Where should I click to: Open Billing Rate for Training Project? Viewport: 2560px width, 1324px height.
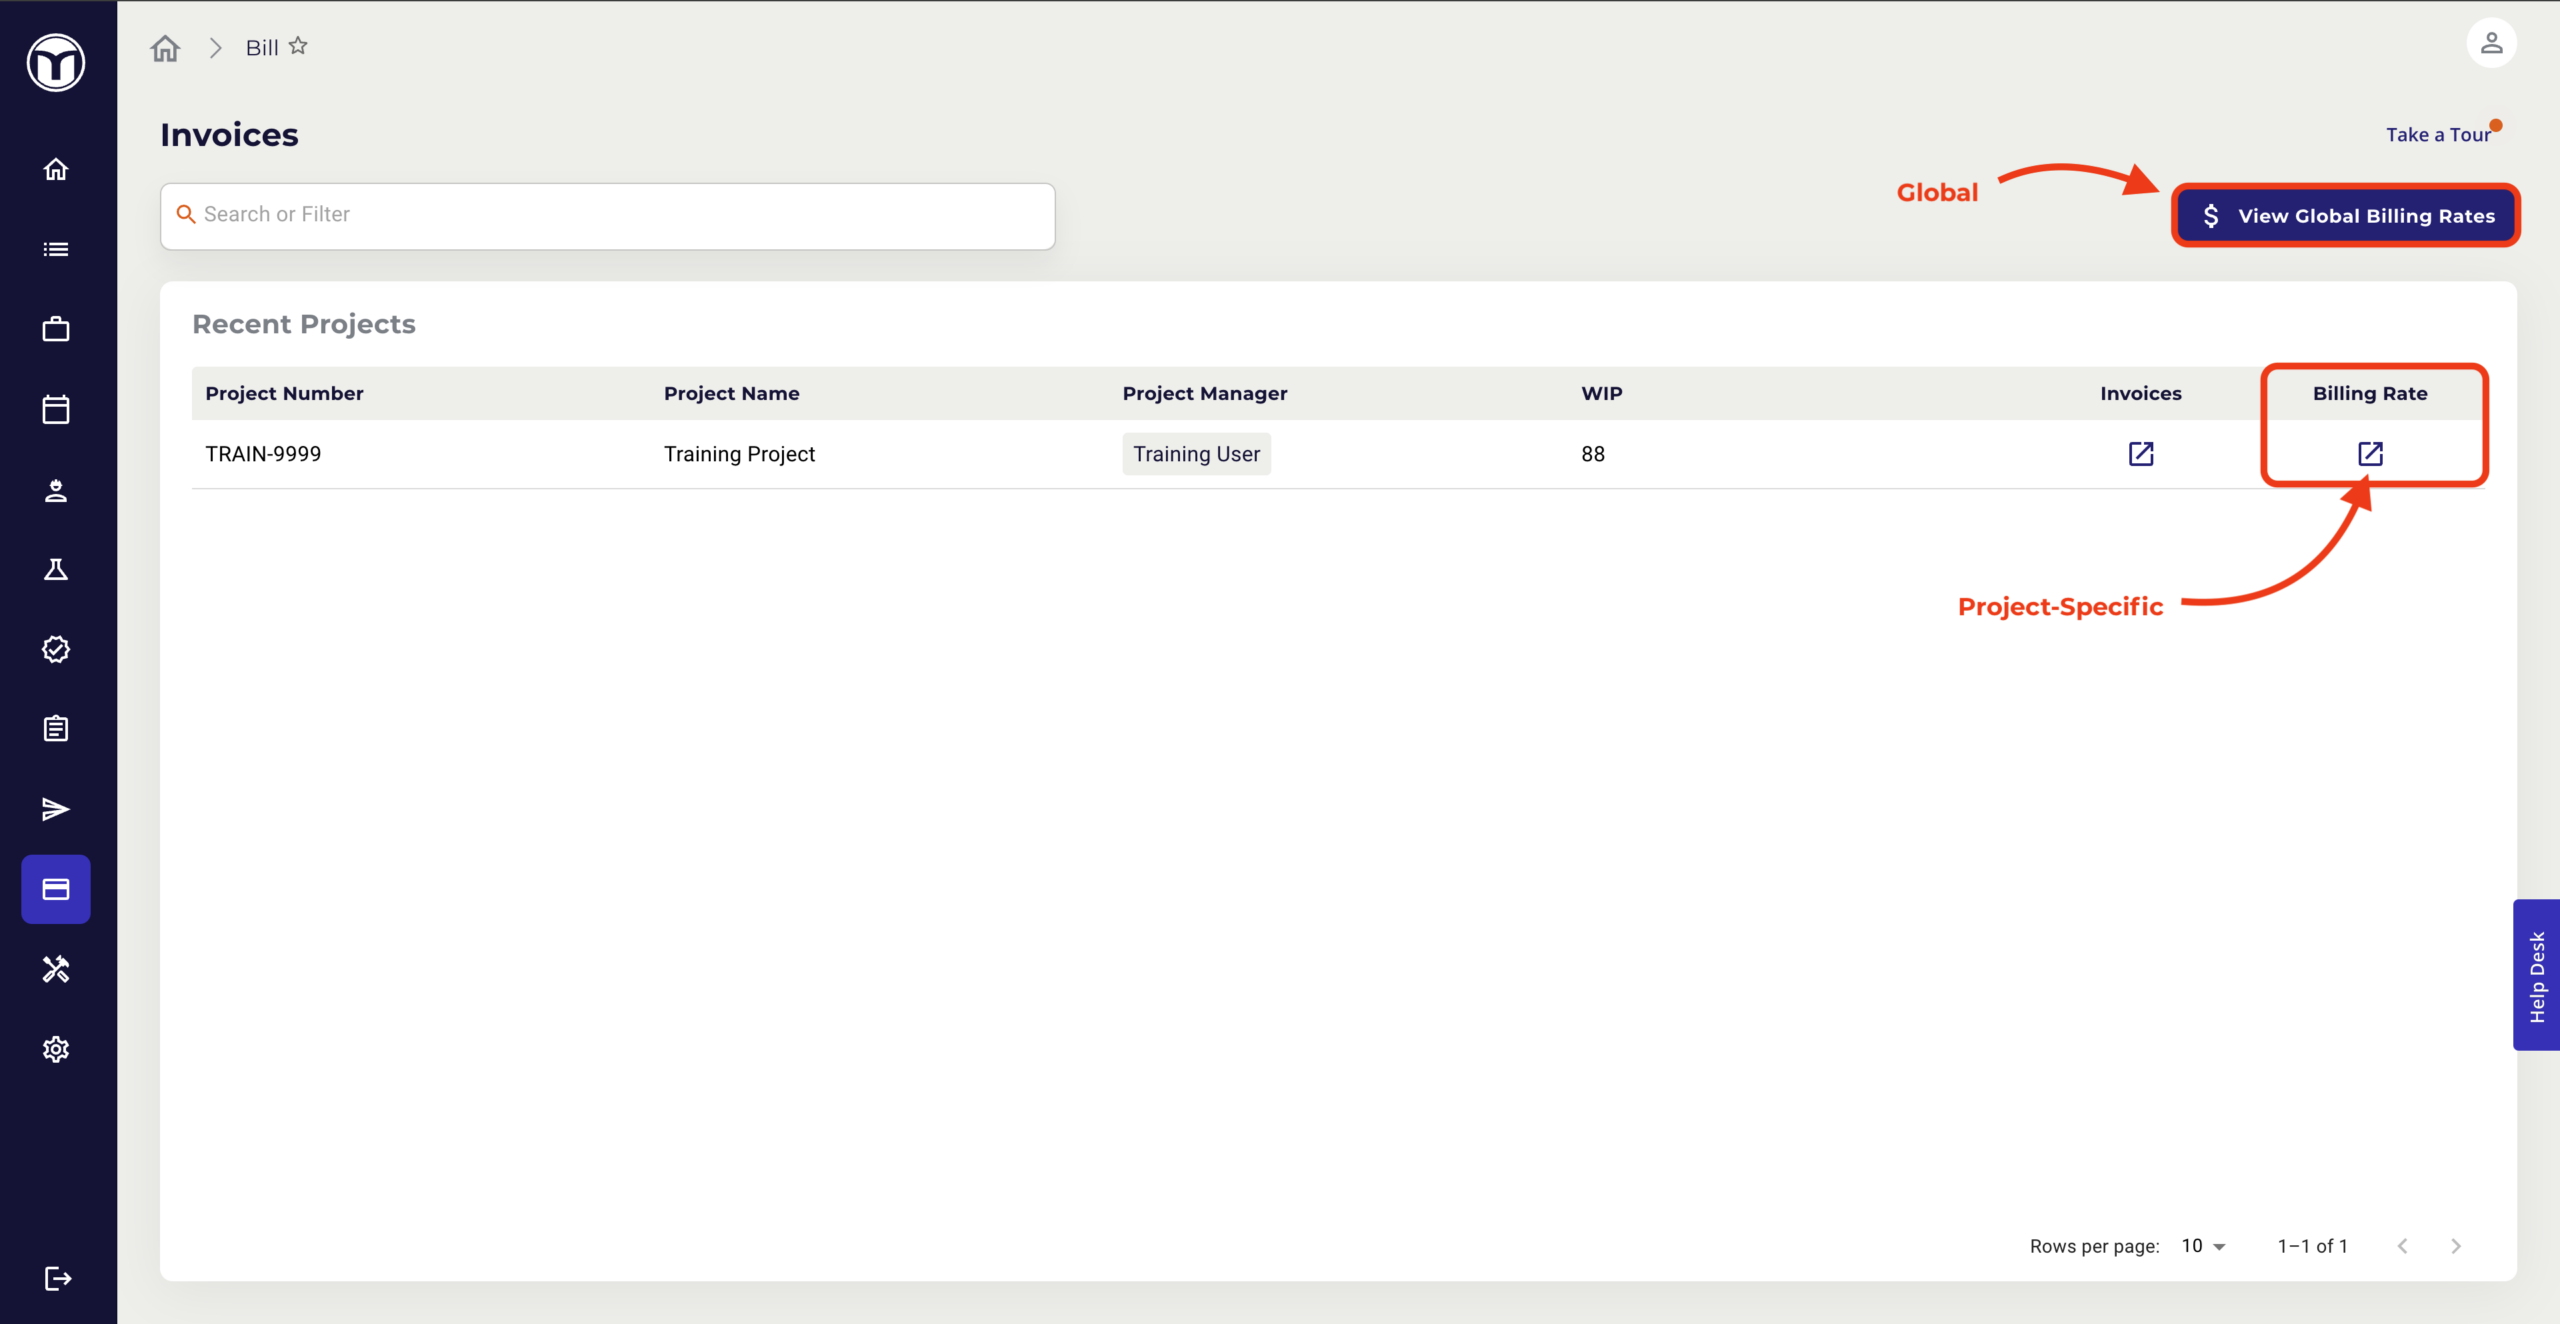tap(2370, 454)
